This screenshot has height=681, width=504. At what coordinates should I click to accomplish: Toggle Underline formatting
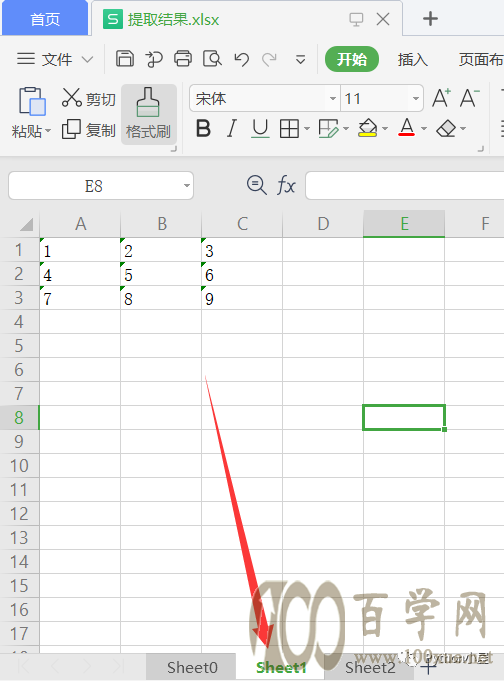pyautogui.click(x=260, y=129)
